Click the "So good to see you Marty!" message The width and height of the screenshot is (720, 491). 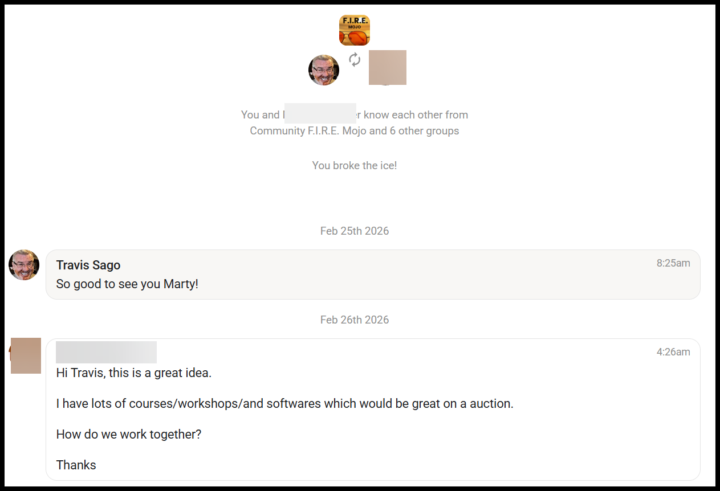tap(127, 284)
